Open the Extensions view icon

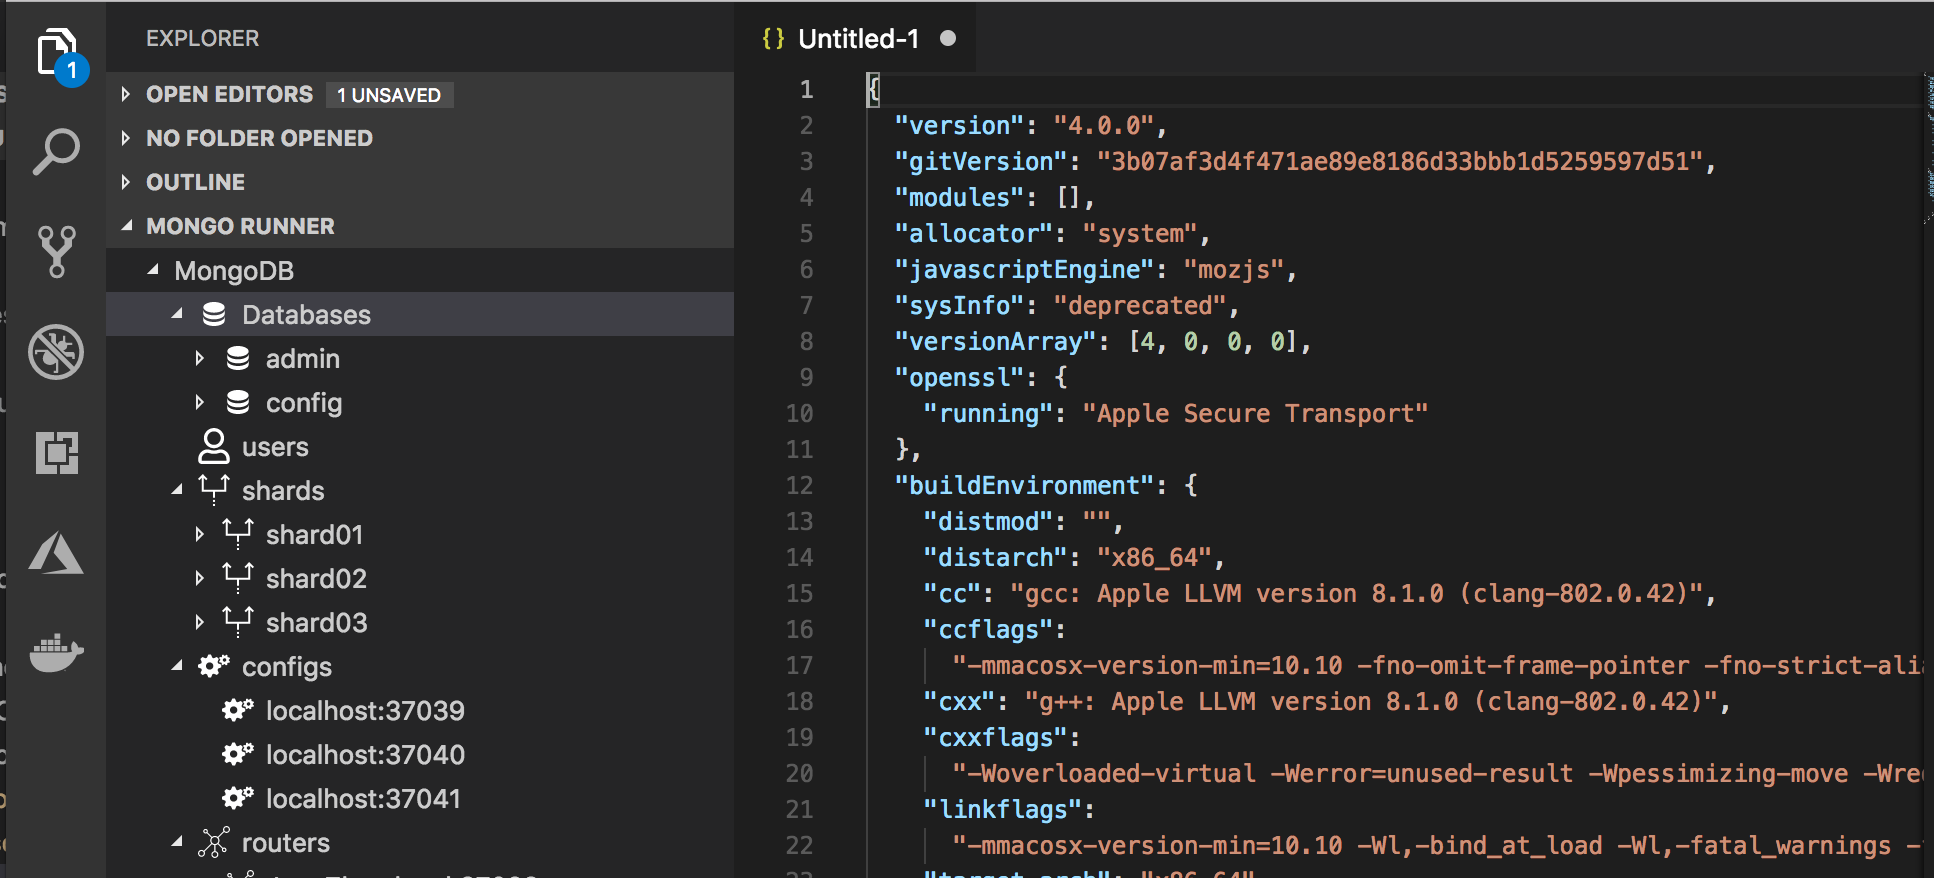pos(56,452)
